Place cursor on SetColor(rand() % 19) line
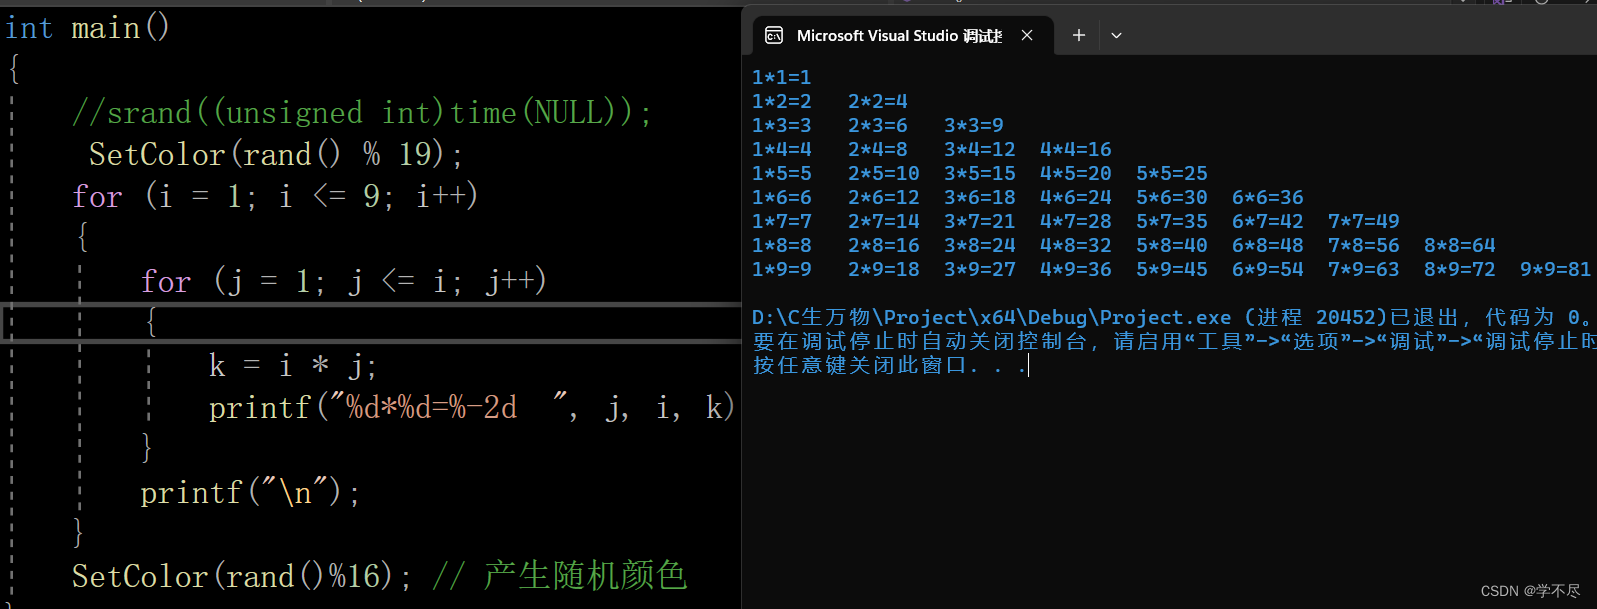 coord(276,155)
